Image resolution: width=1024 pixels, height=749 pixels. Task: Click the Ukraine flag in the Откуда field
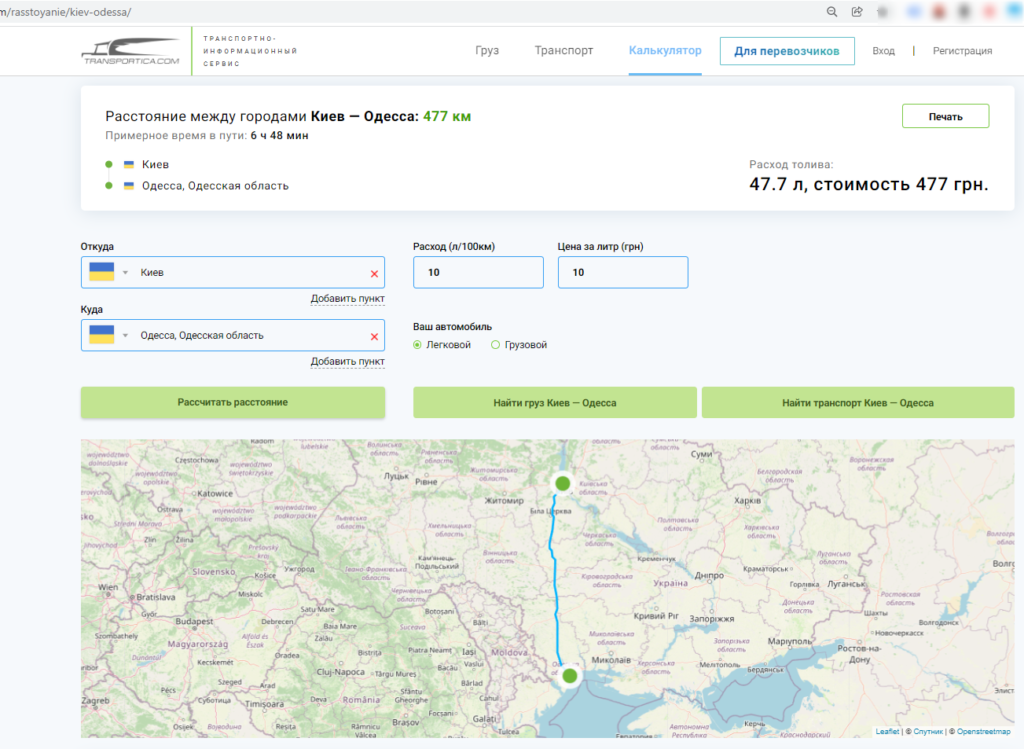(102, 272)
